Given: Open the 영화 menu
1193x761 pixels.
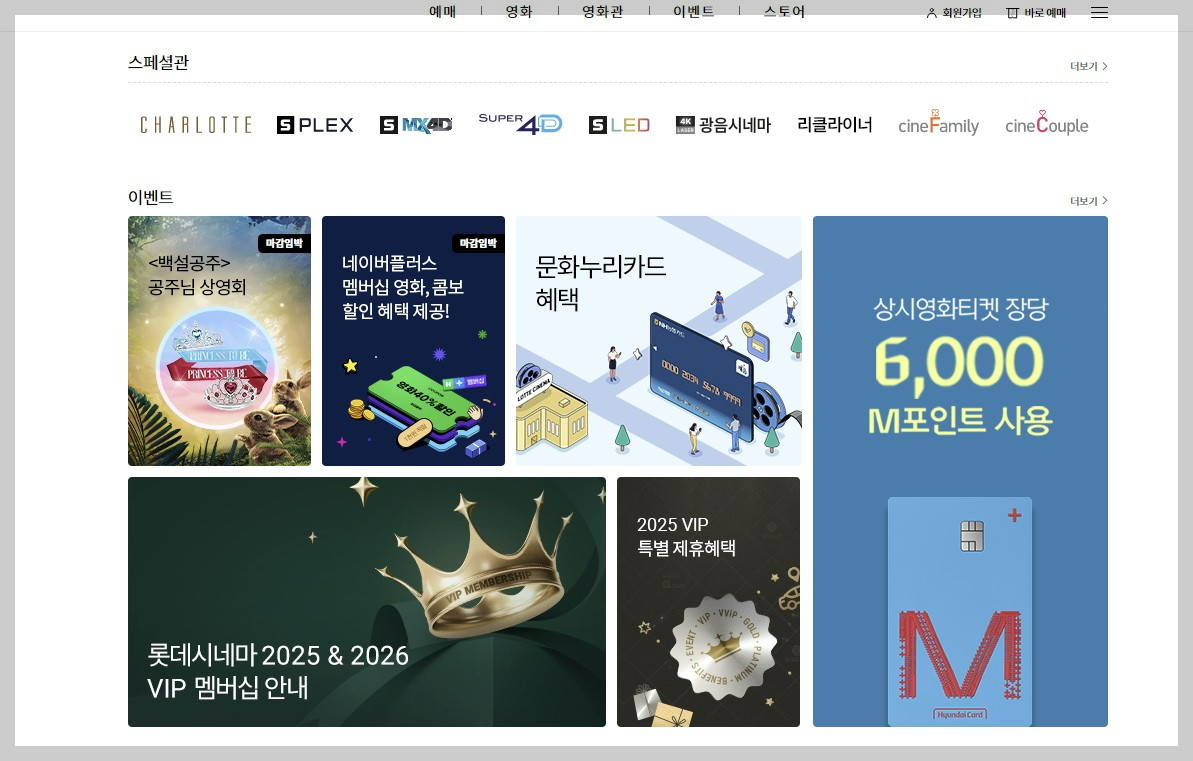Looking at the screenshot, I should pyautogui.click(x=519, y=11).
